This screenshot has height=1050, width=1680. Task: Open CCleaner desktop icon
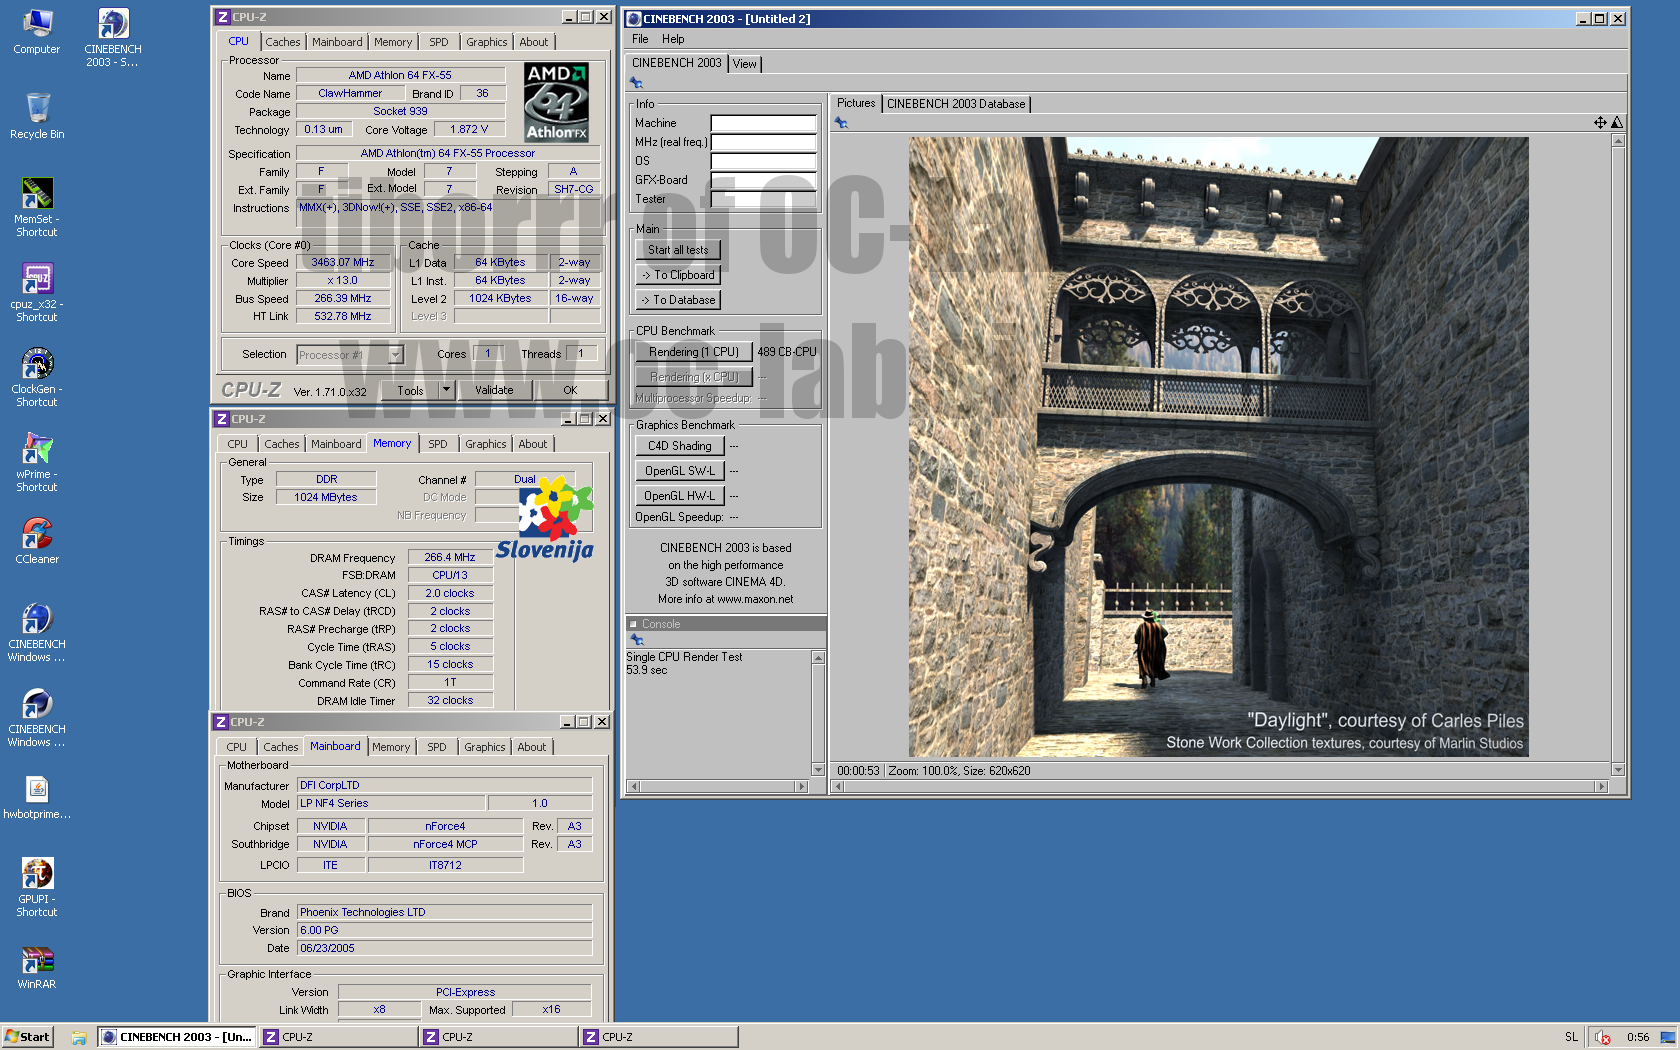[36, 541]
